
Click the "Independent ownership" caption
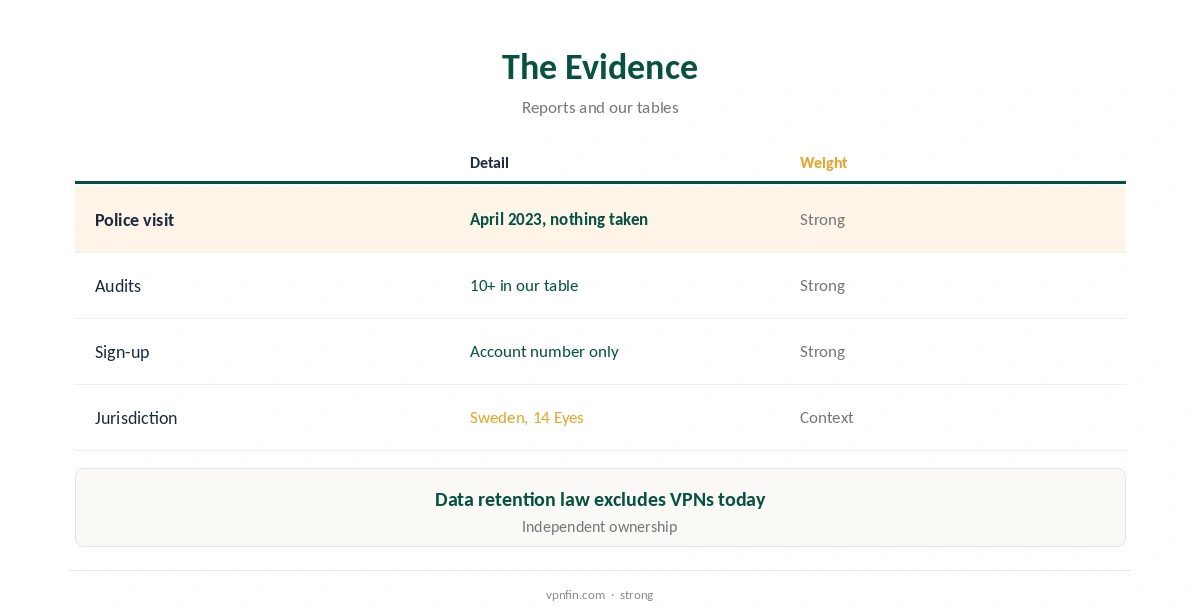600,527
